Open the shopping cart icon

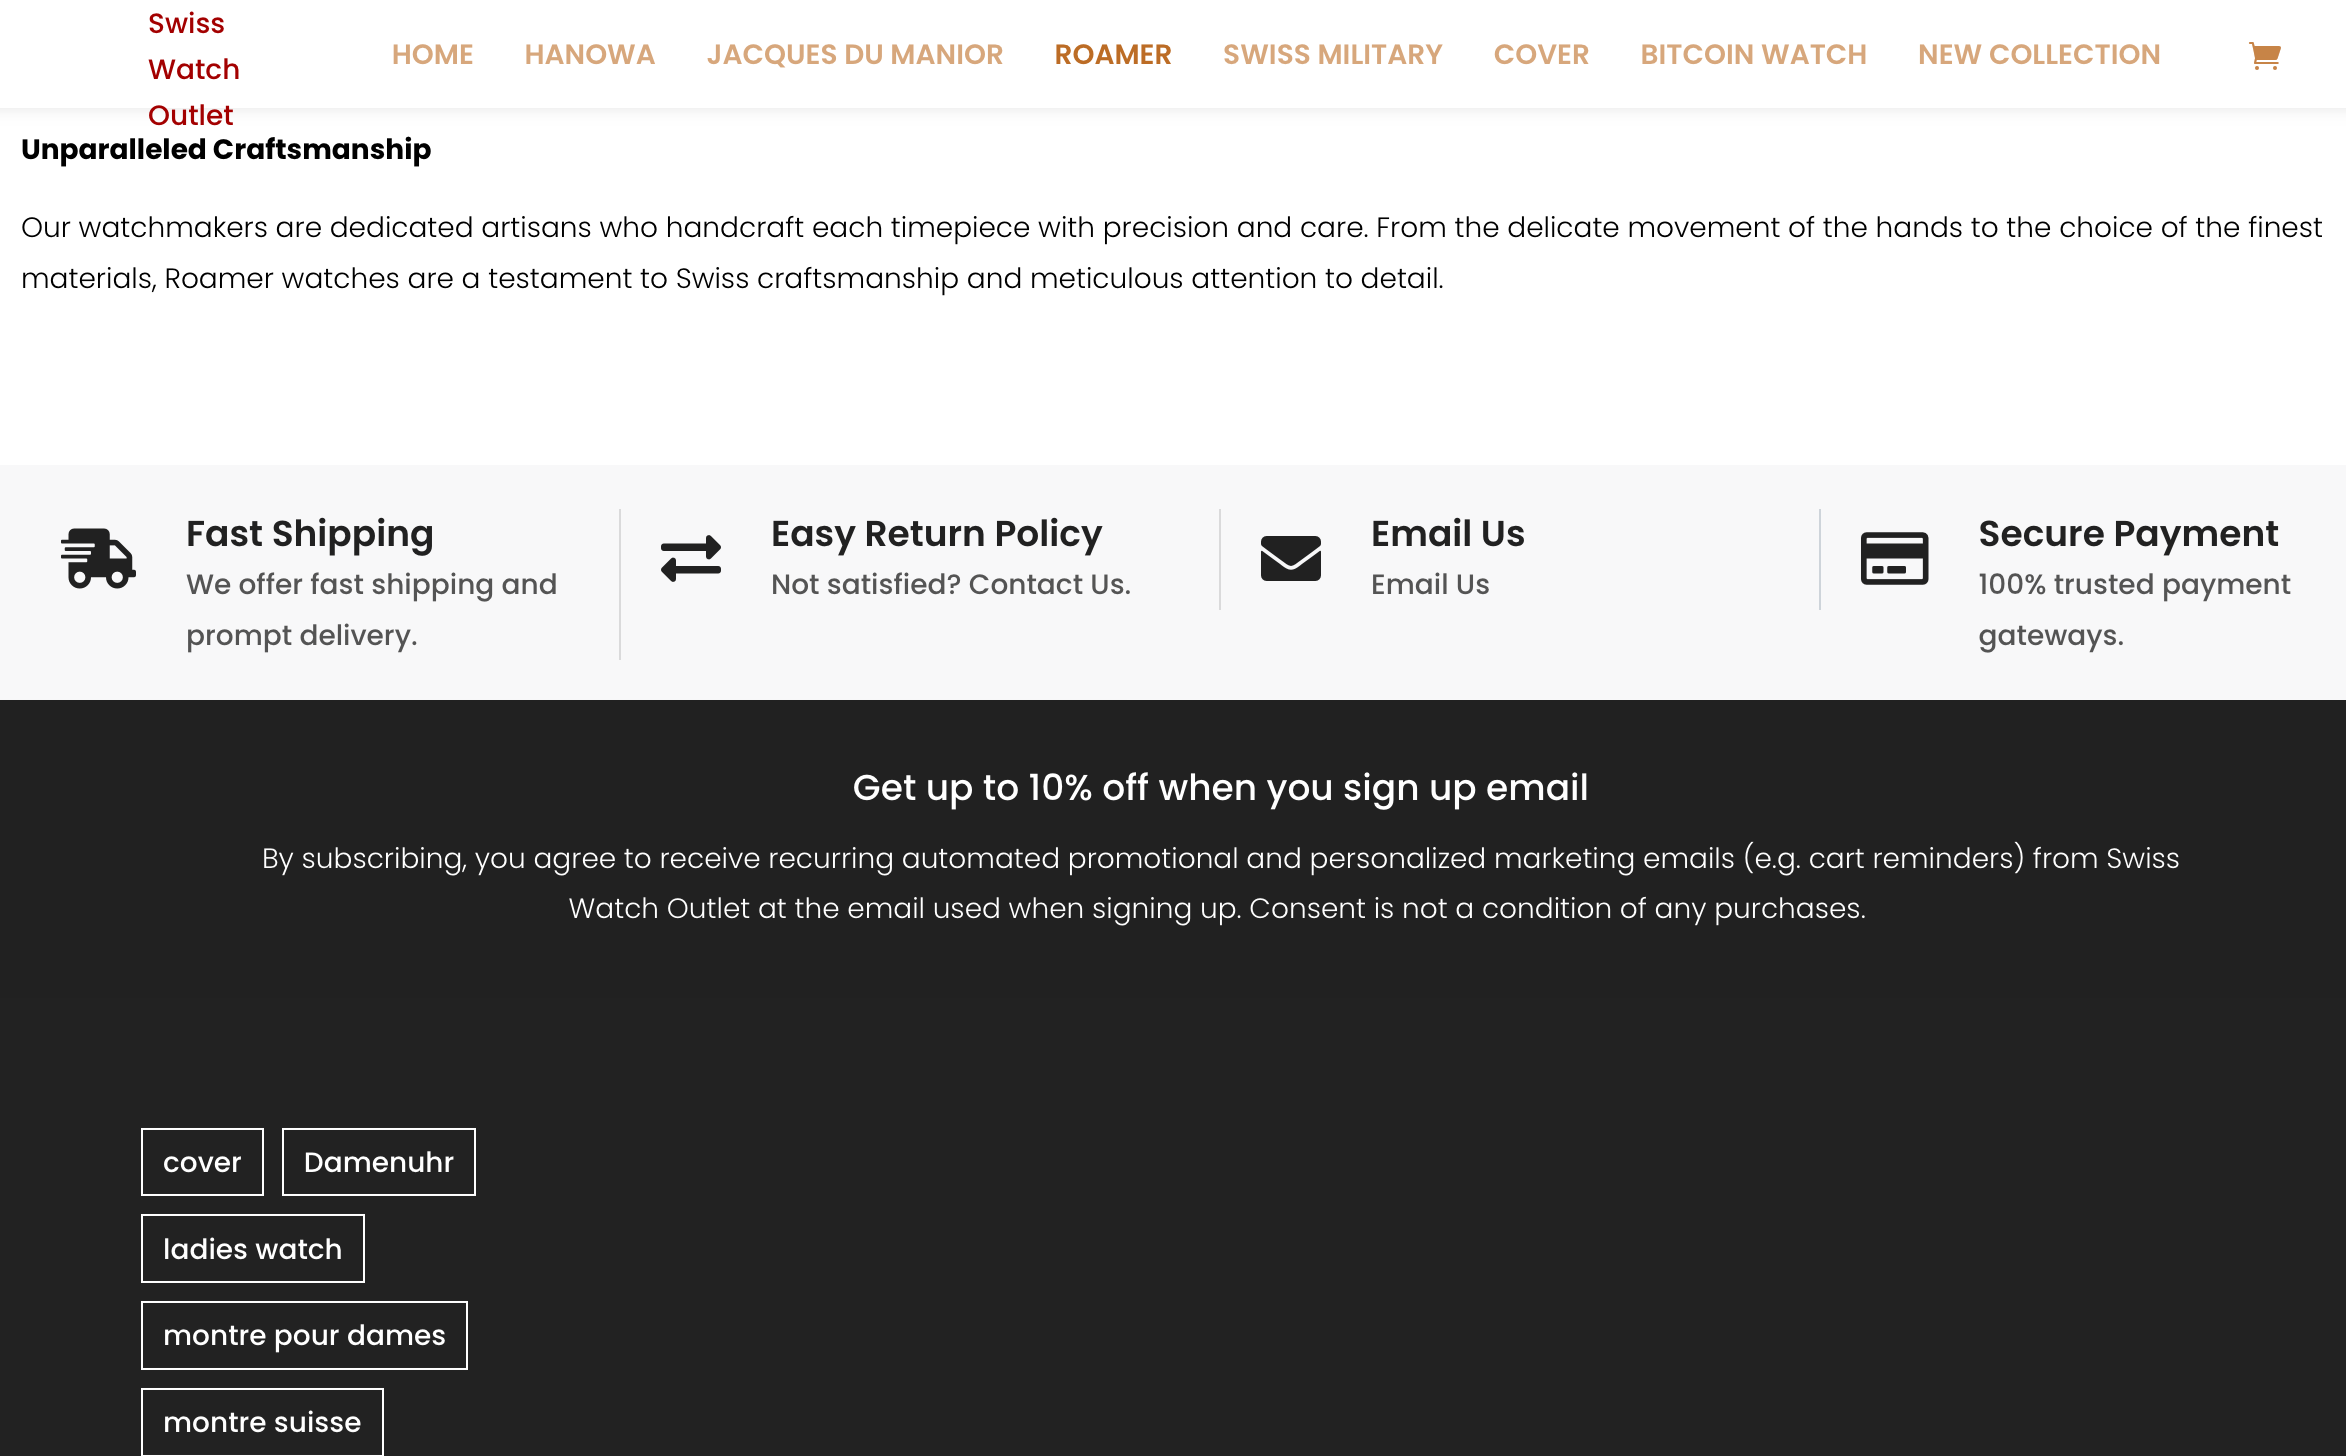coord(2264,55)
